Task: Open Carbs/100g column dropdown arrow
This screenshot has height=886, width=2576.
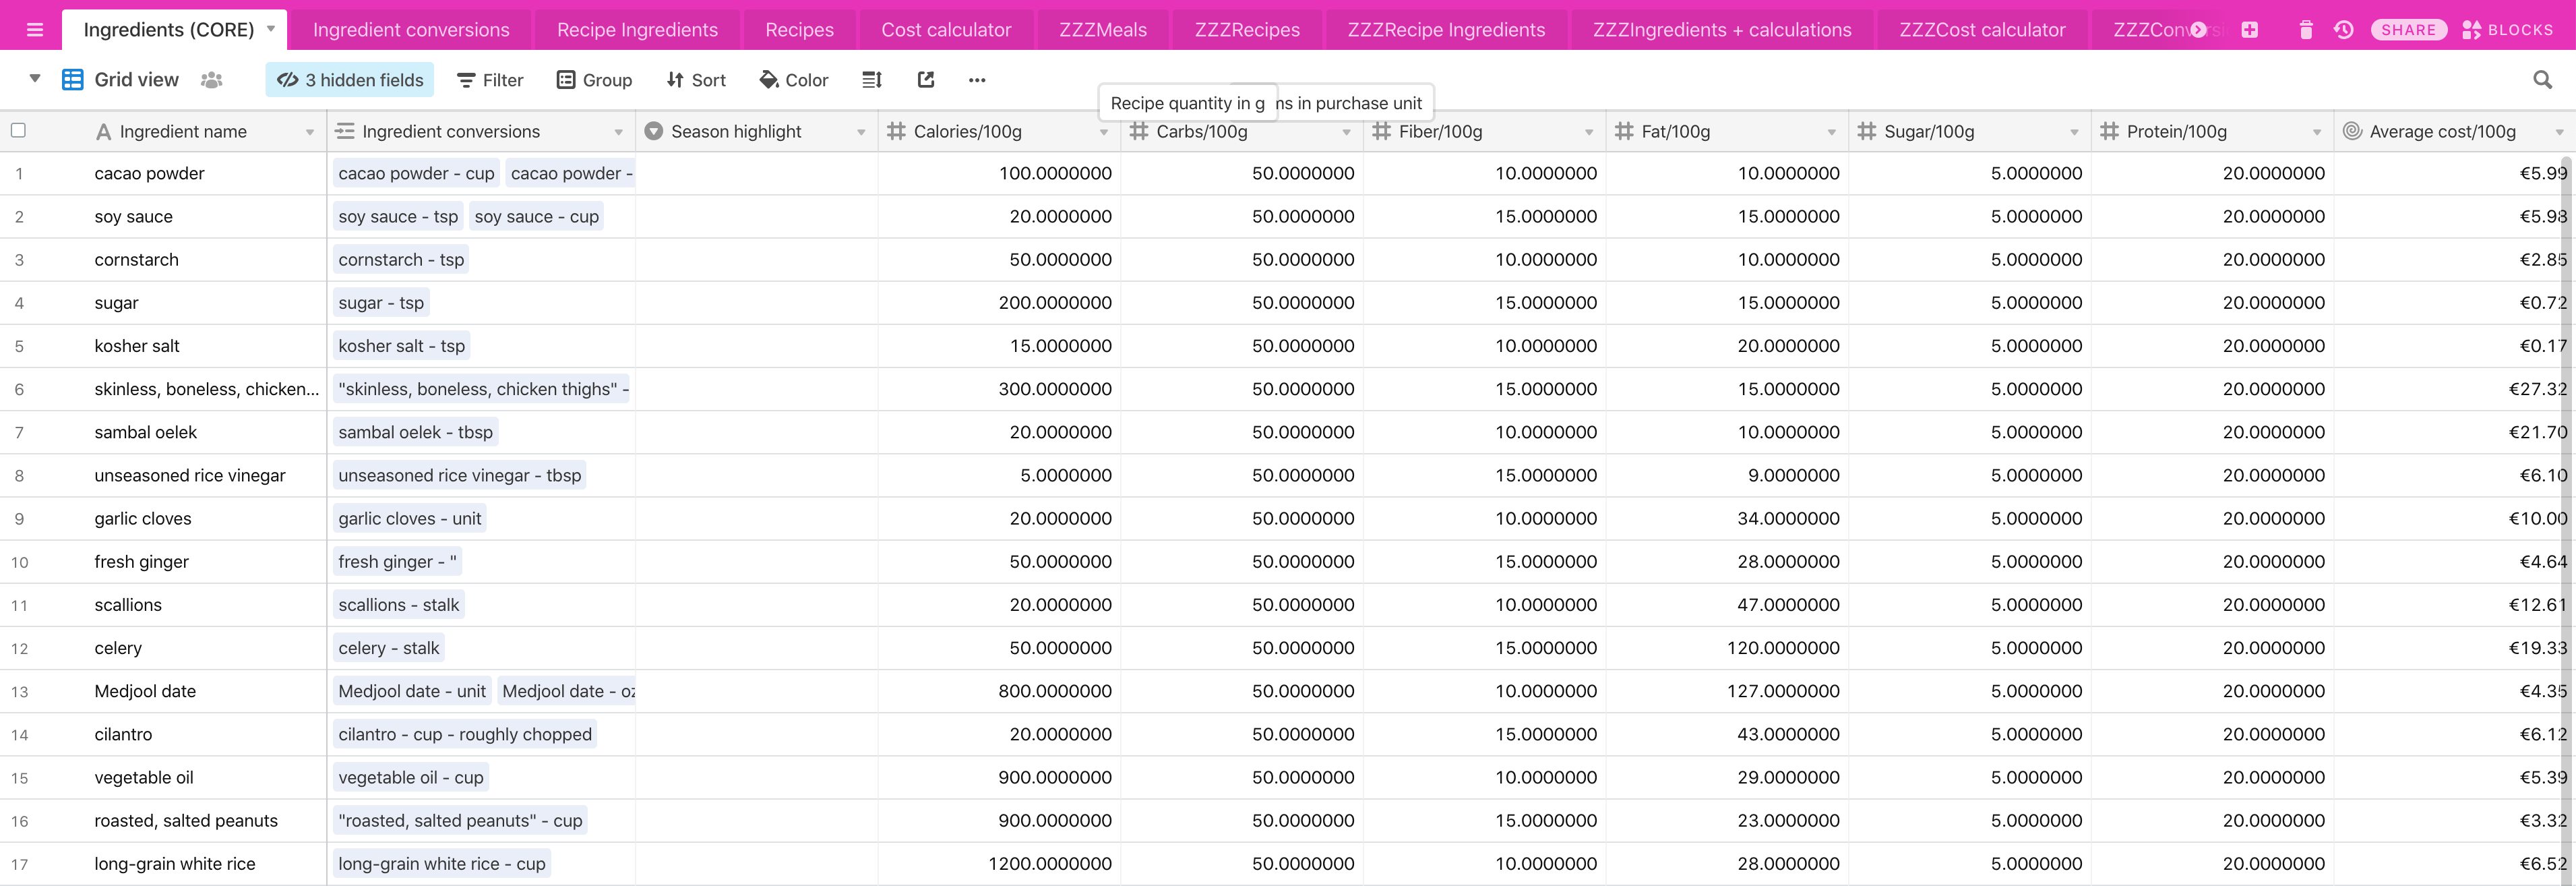Action: tap(1346, 132)
